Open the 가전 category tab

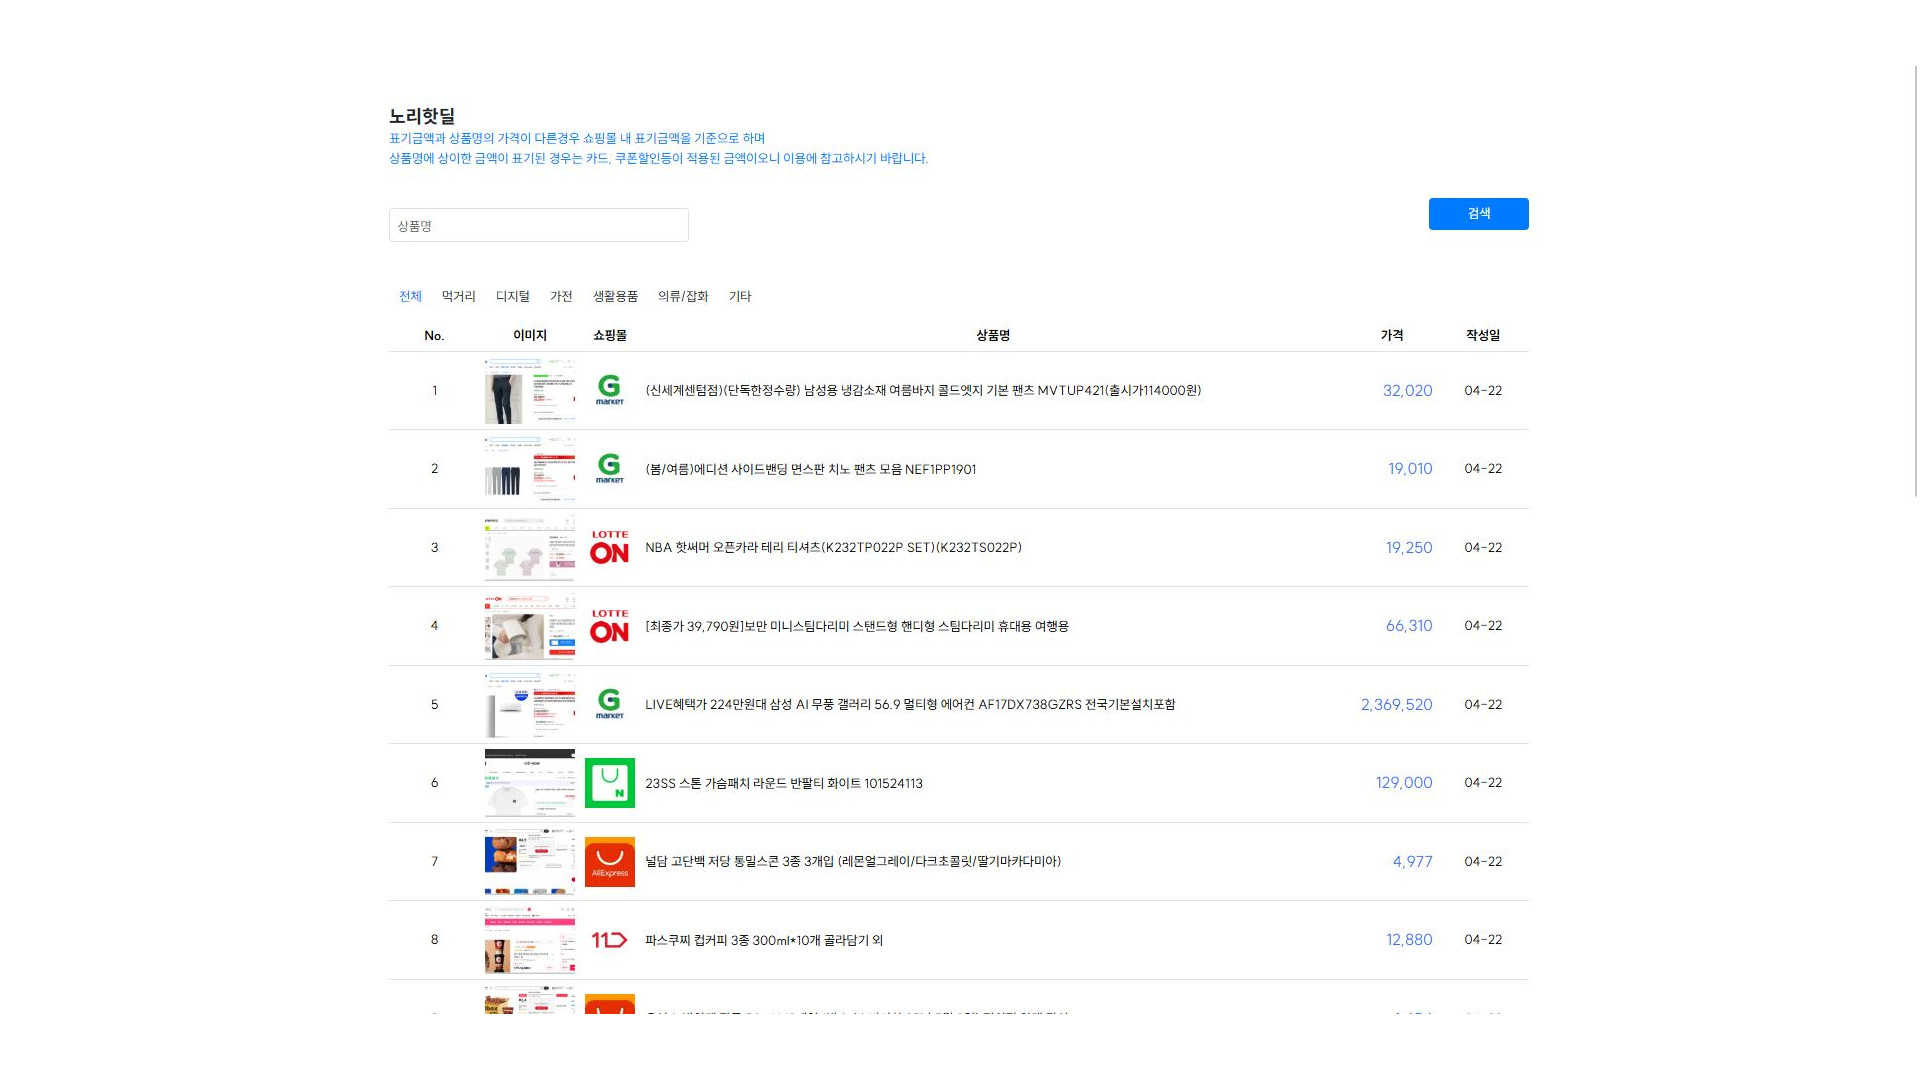click(x=561, y=296)
